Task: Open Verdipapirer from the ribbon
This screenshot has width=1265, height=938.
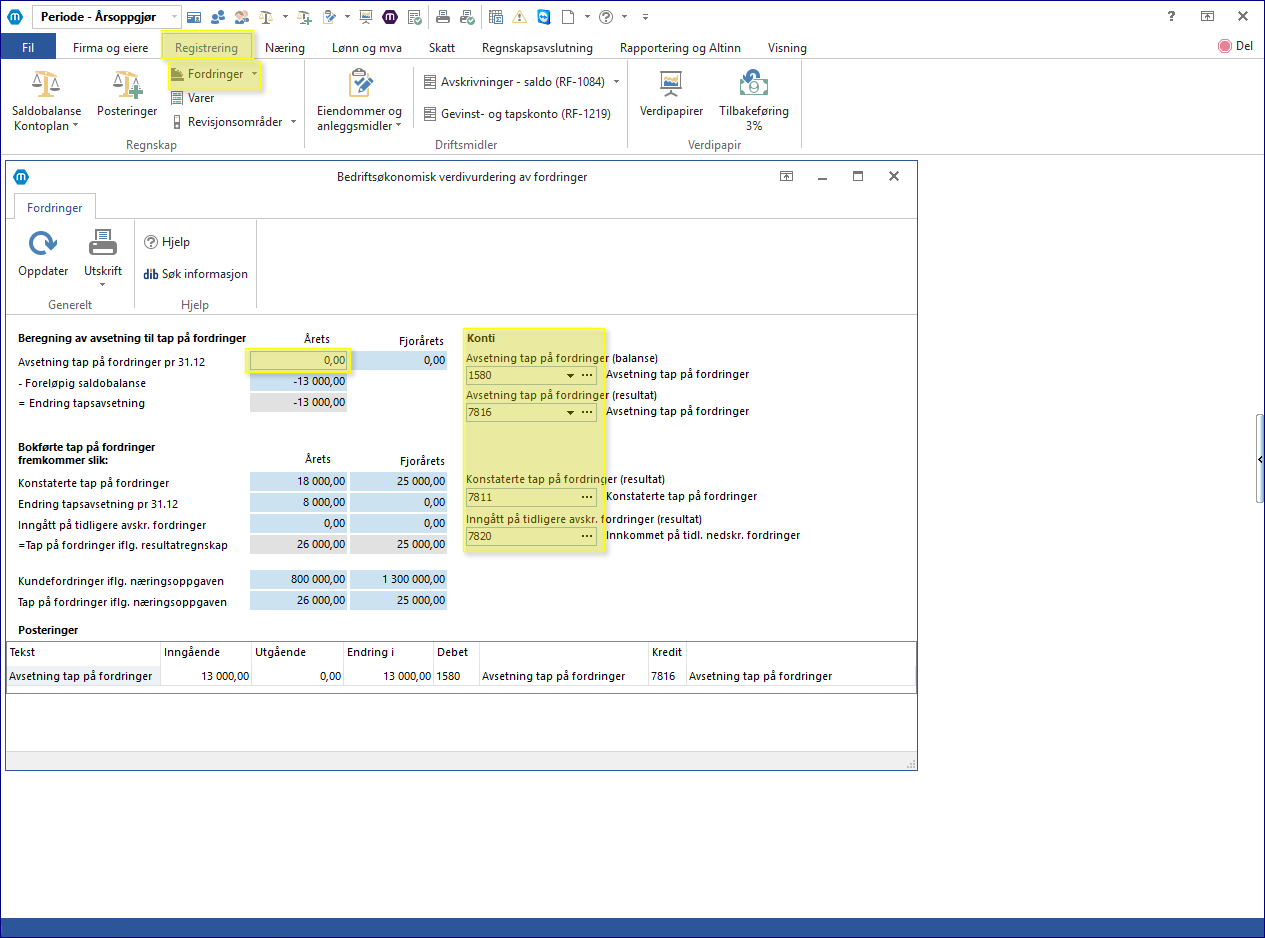Action: point(671,96)
